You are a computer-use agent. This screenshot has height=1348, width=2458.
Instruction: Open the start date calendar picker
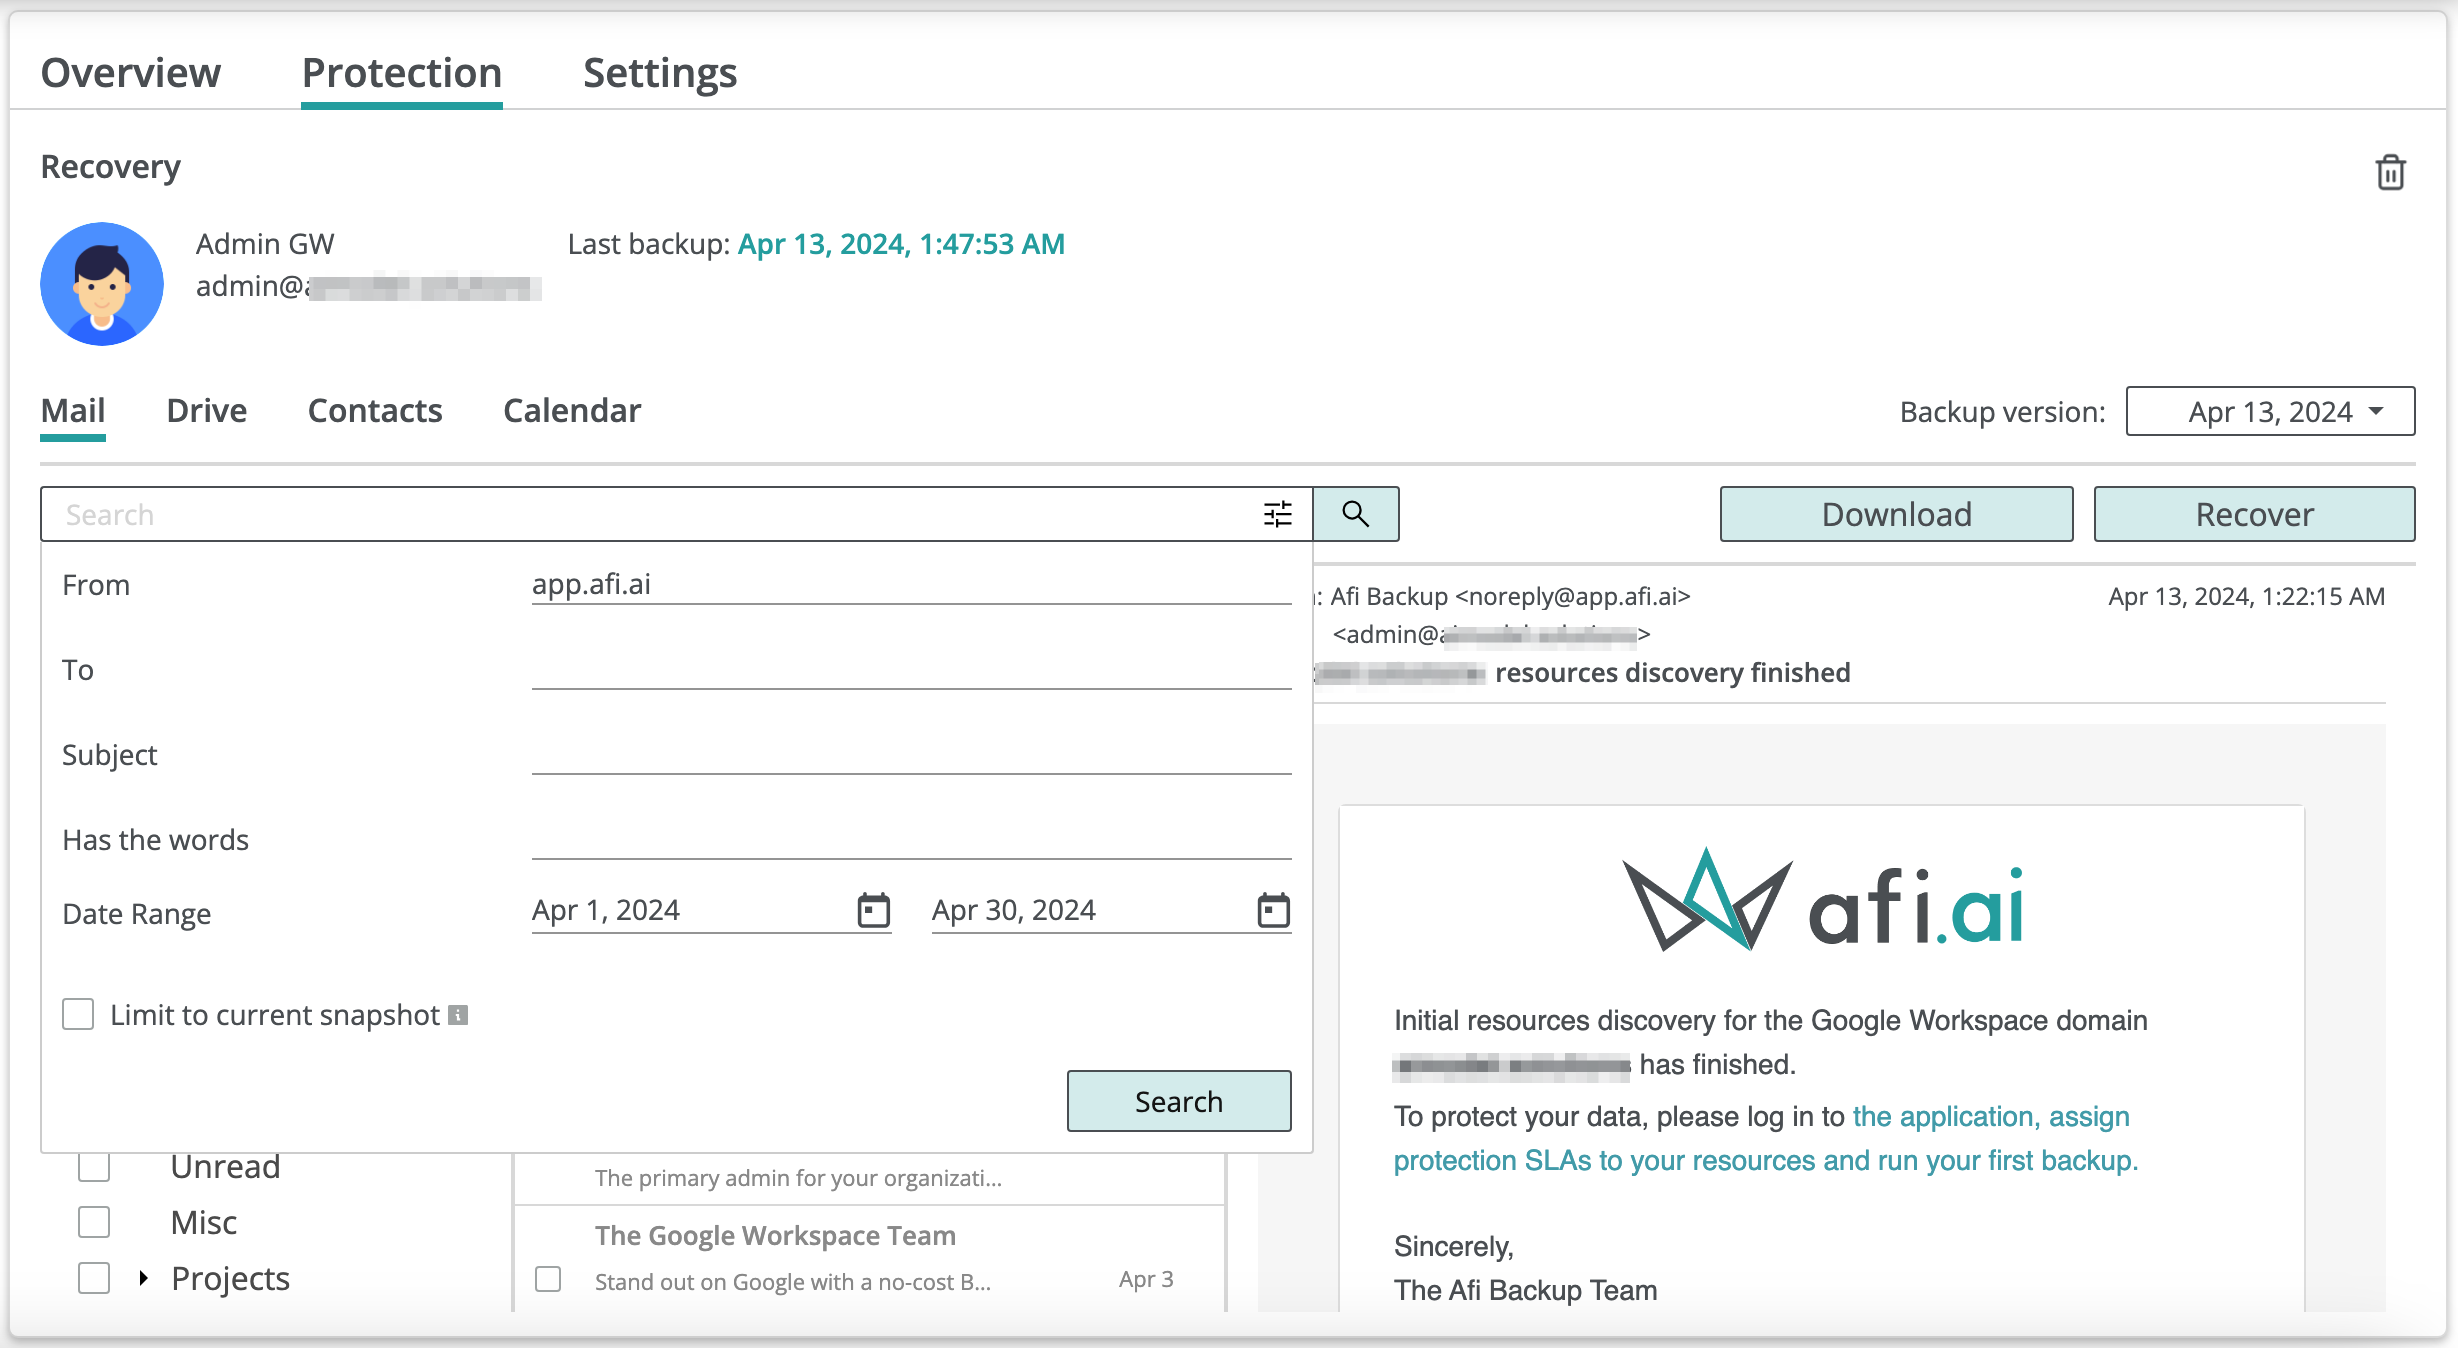pyautogui.click(x=873, y=910)
